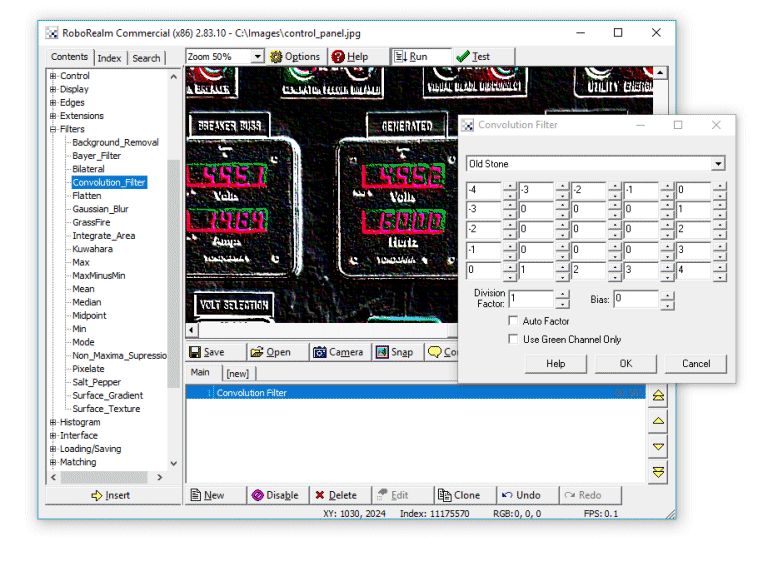The width and height of the screenshot is (768, 576).
Task: Expand the Histogram tree node
Action: [53, 422]
